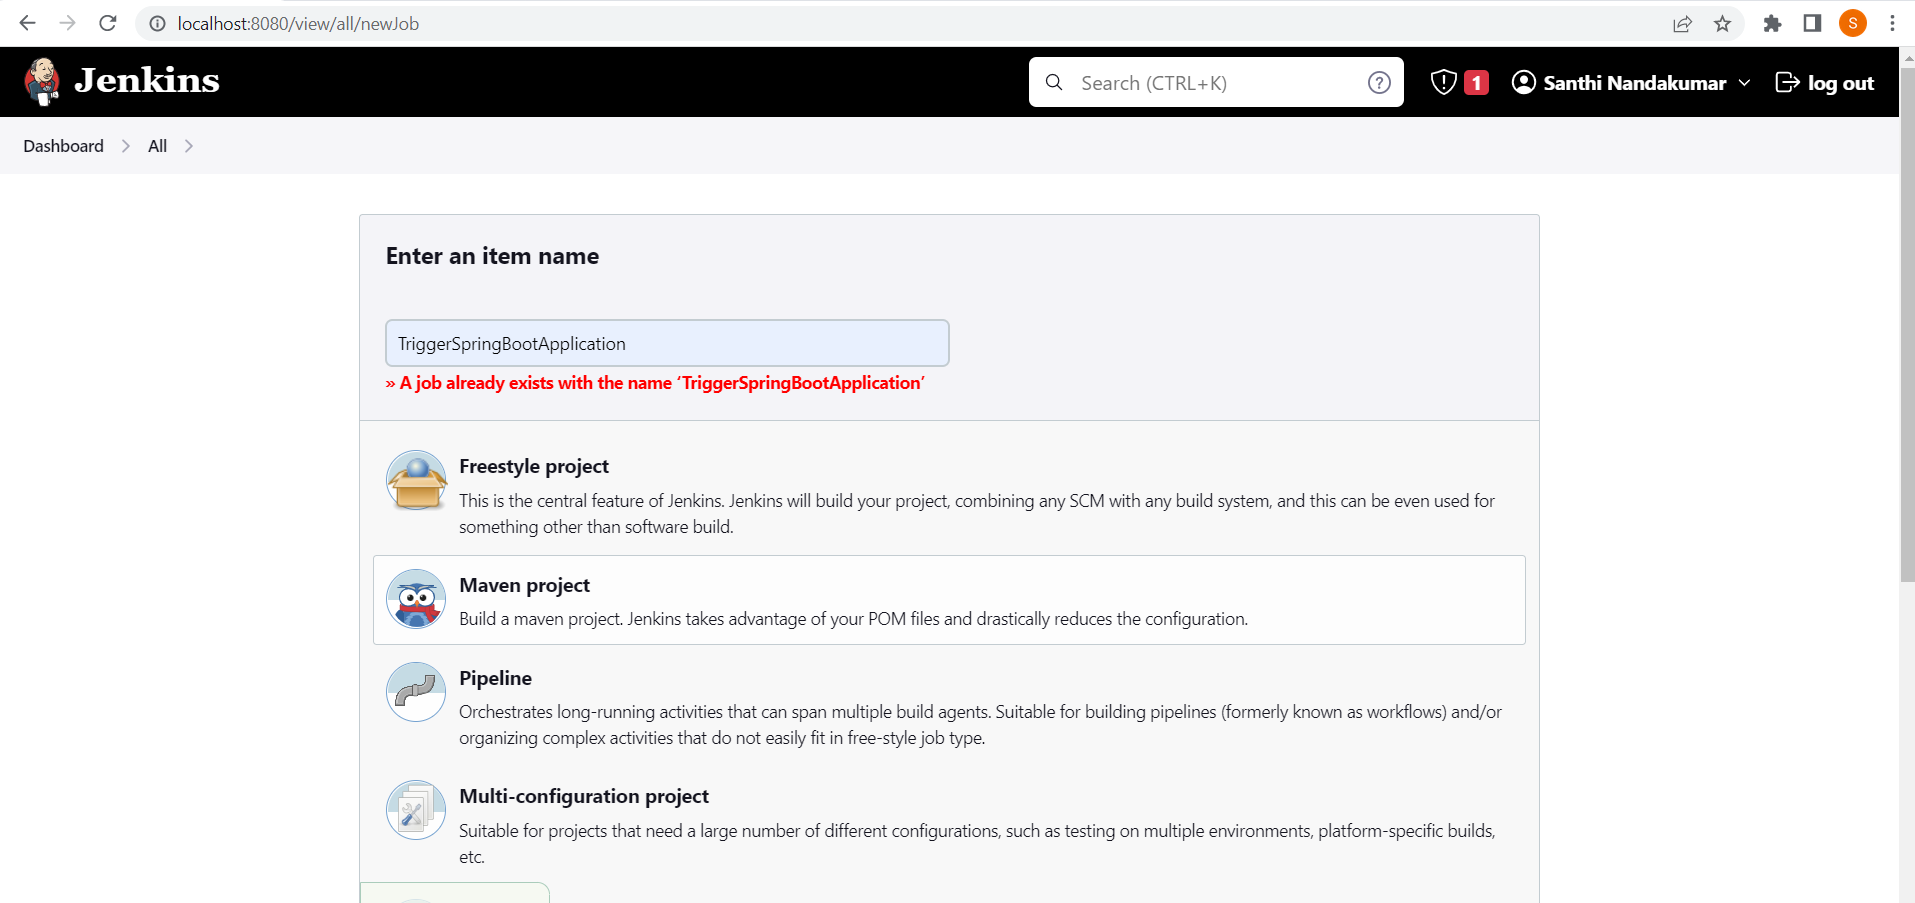The image size is (1915, 903).
Task: Go to the Dashboard breadcrumb
Action: point(63,146)
